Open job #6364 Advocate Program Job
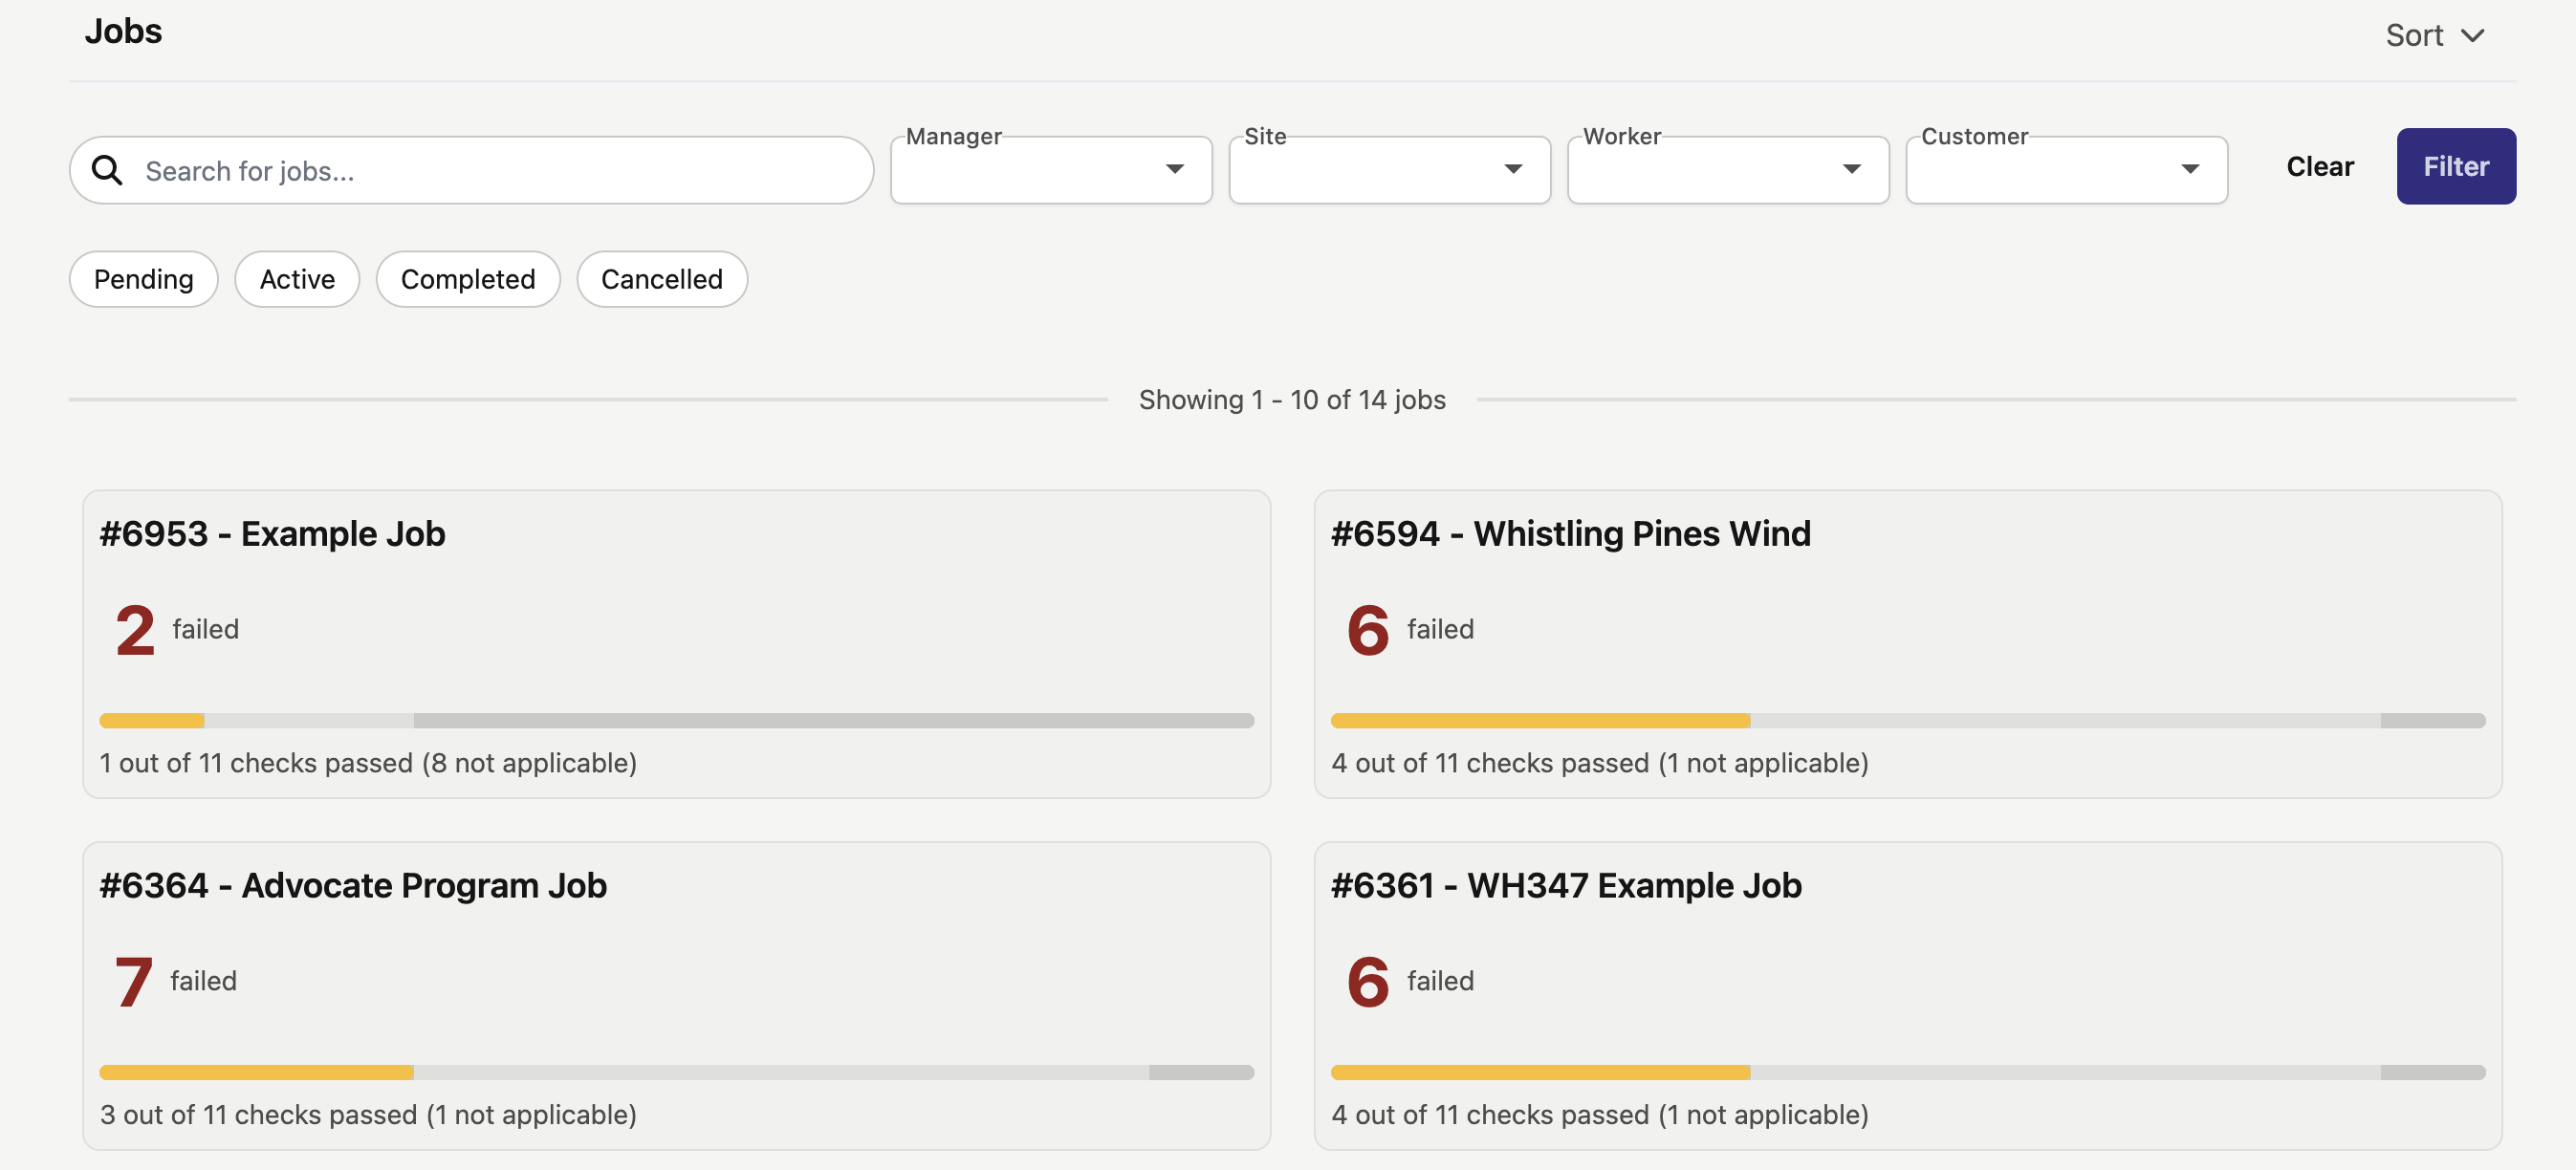The height and width of the screenshot is (1170, 2576). pyautogui.click(x=353, y=886)
